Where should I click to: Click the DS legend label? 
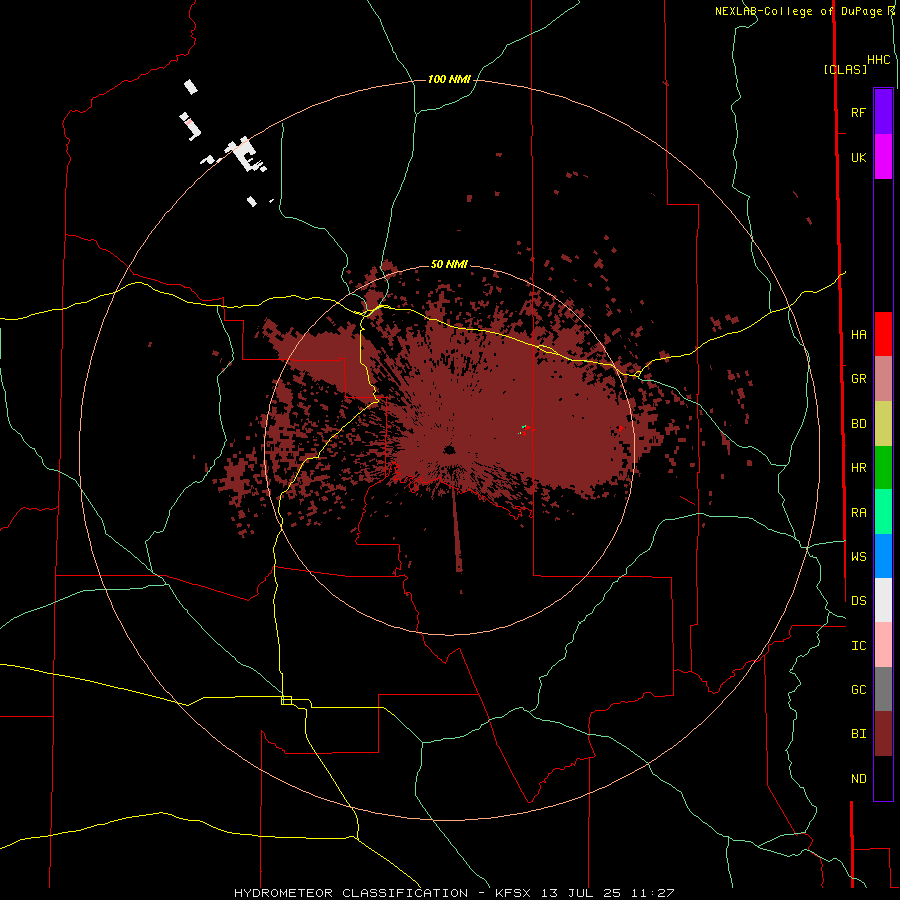tap(858, 601)
